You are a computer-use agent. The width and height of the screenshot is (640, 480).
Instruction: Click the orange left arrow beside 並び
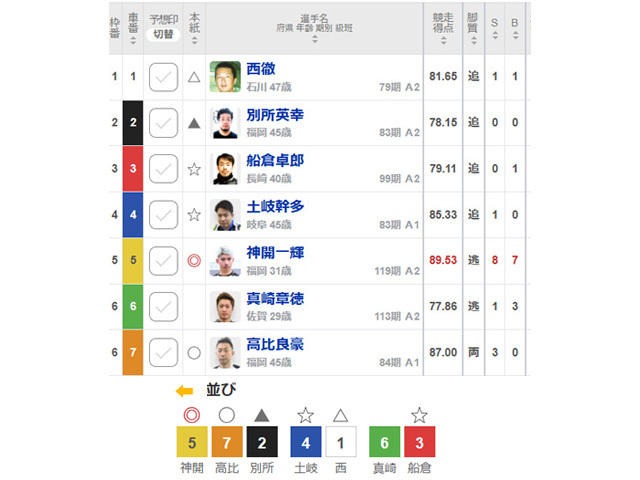[x=184, y=391]
